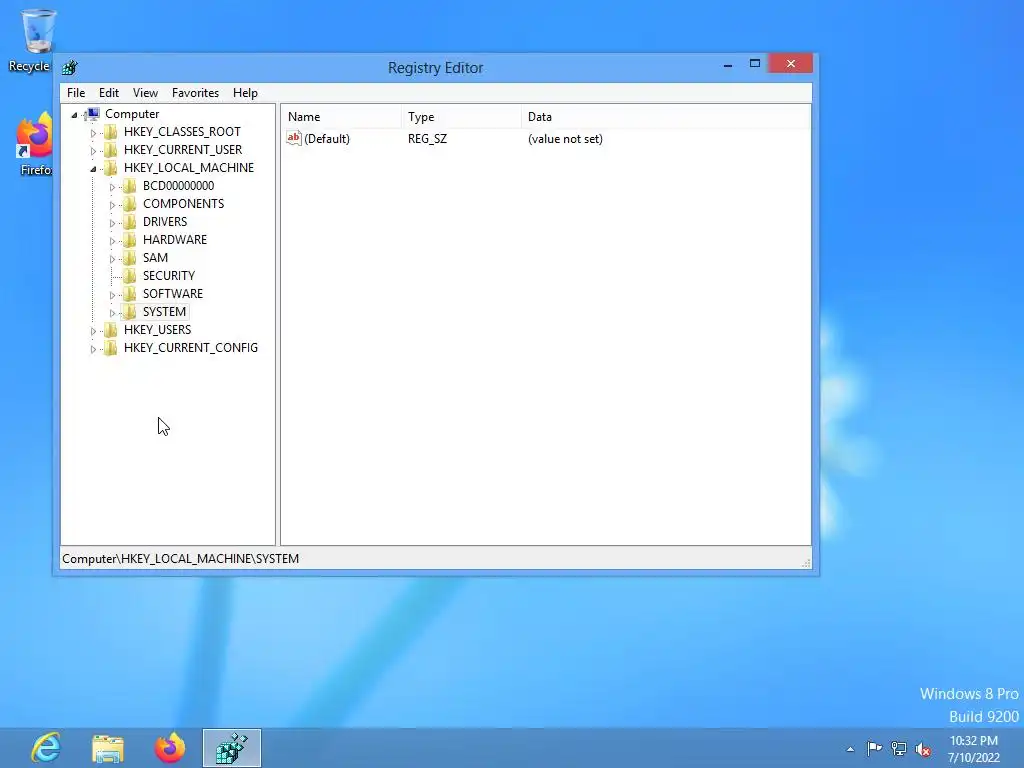Click Registry Editor taskbar button
The height and width of the screenshot is (768, 1024).
tap(232, 748)
